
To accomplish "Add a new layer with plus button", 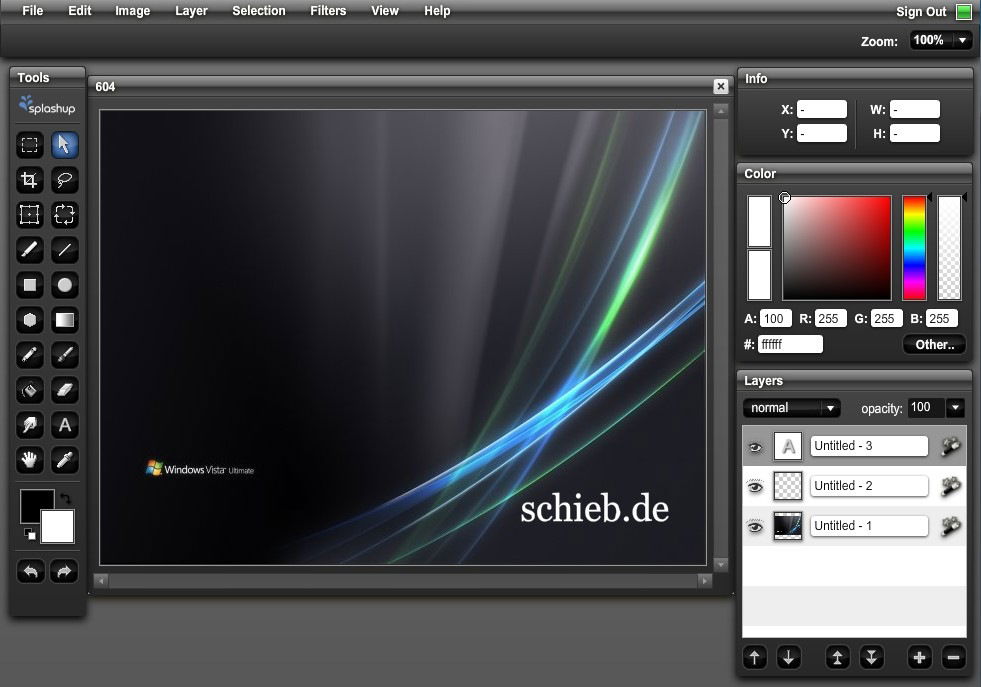I will pos(919,658).
